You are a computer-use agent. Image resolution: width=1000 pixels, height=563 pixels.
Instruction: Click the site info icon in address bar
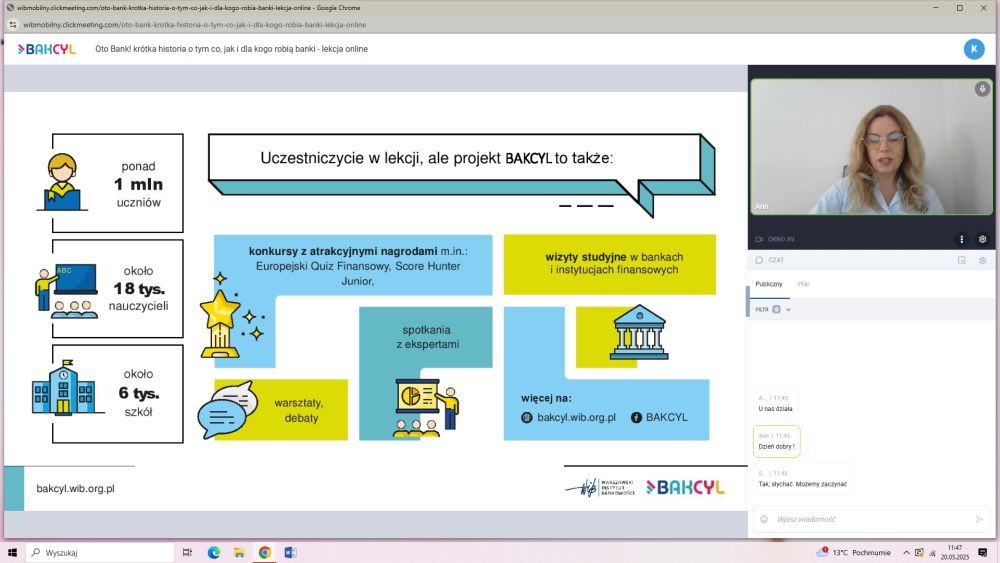13,25
